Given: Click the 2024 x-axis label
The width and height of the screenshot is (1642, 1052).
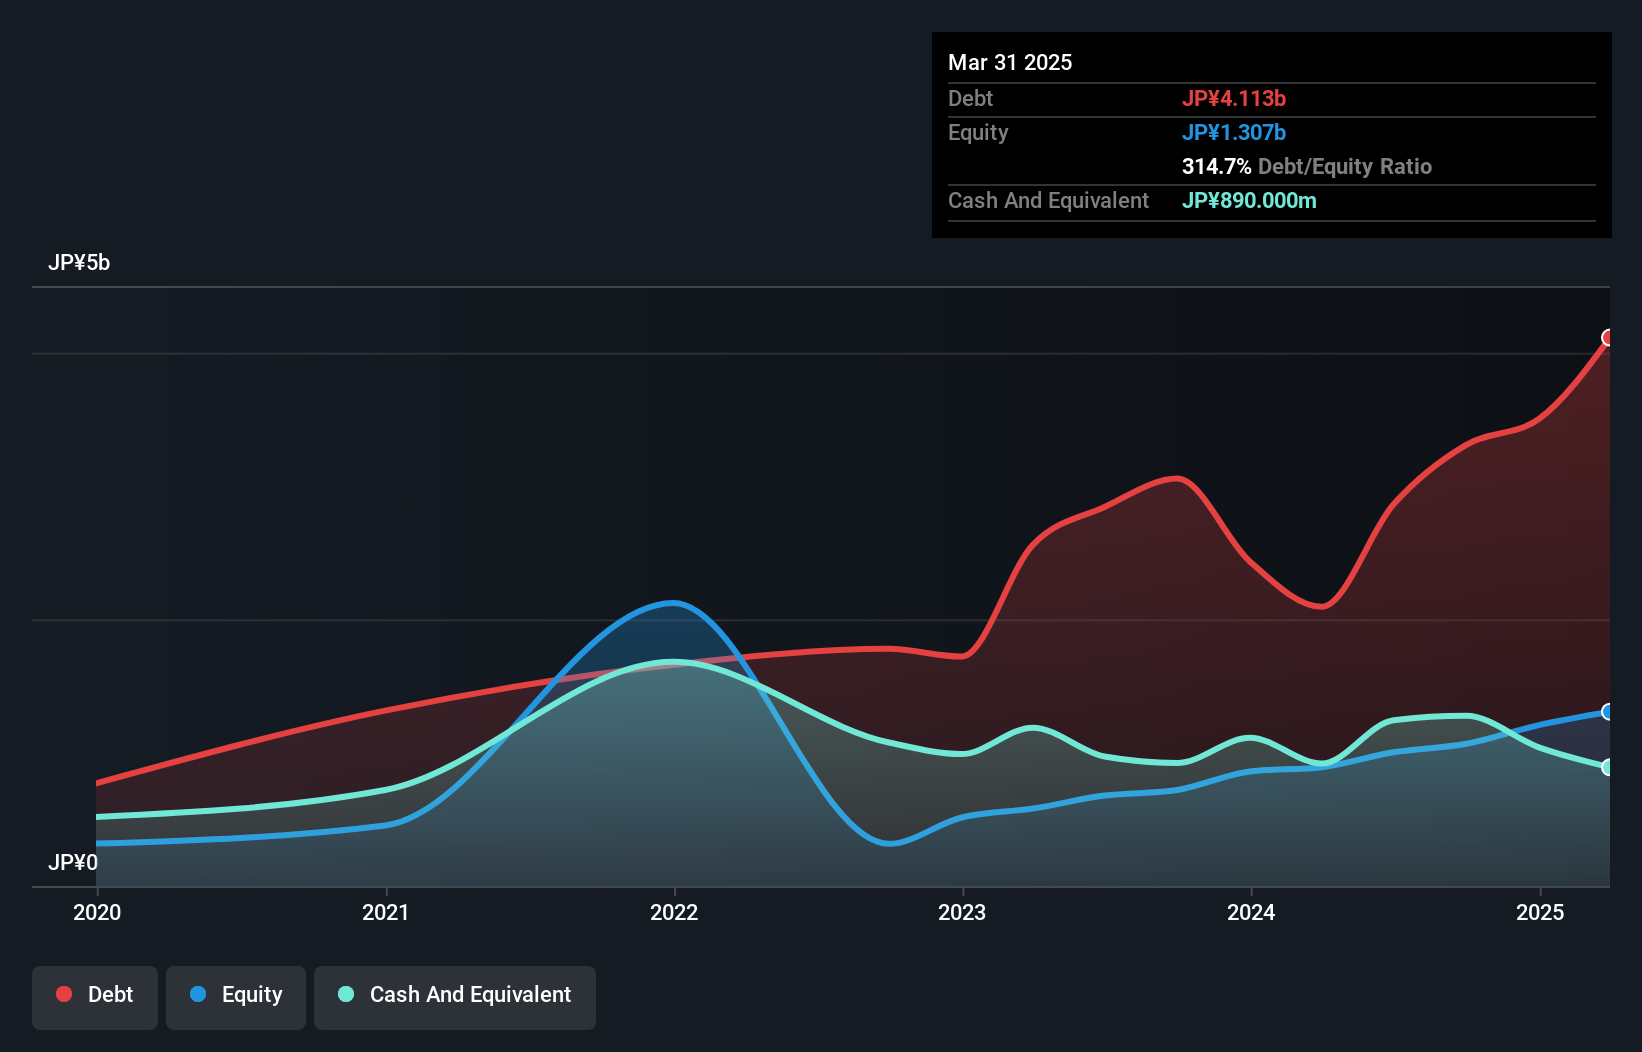Looking at the screenshot, I should pos(1251,912).
